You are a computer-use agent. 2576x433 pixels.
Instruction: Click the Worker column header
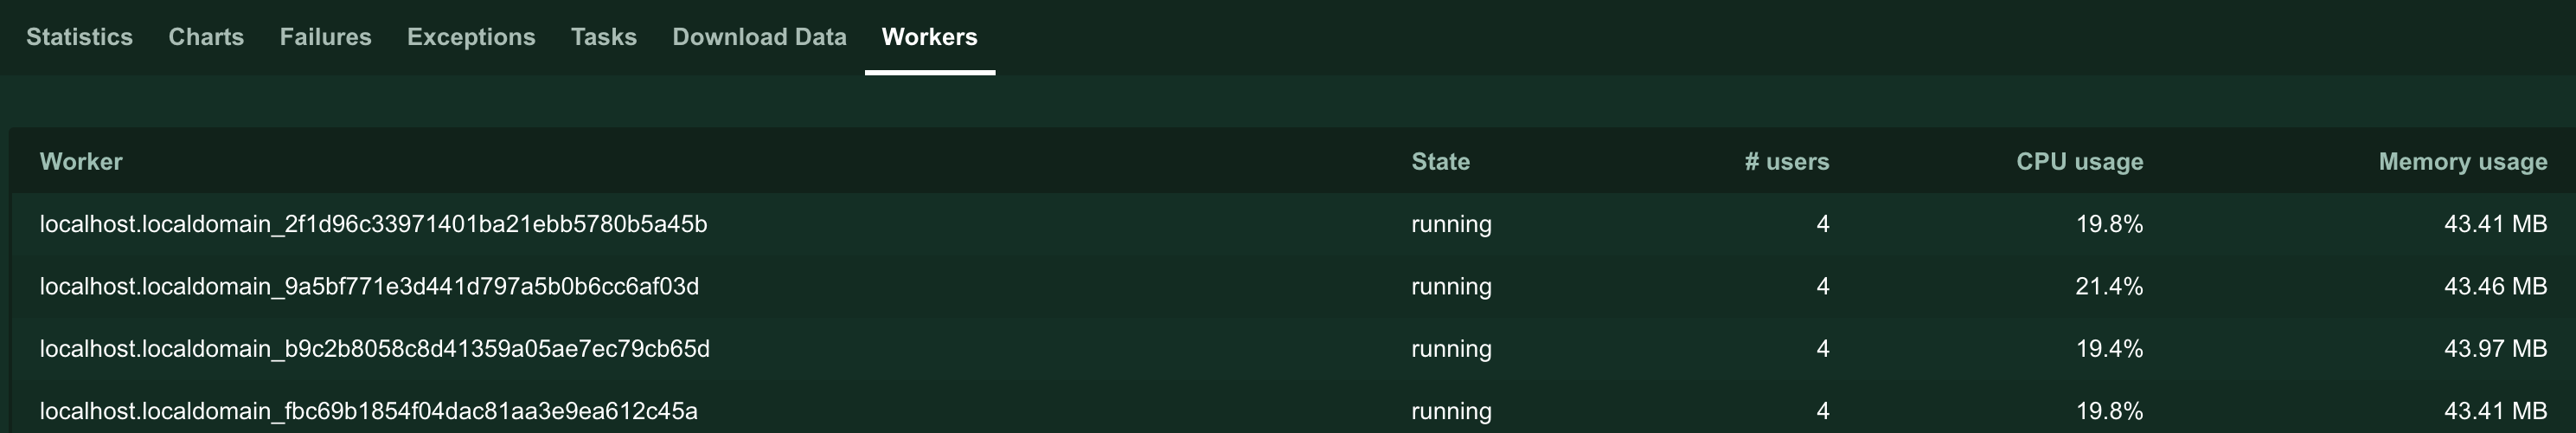[81, 162]
